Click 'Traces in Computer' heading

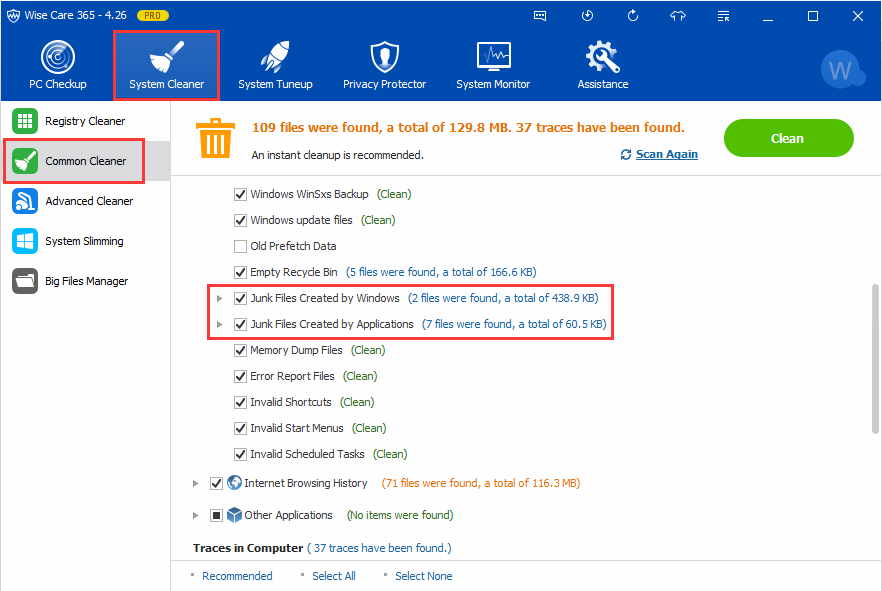pyautogui.click(x=248, y=548)
